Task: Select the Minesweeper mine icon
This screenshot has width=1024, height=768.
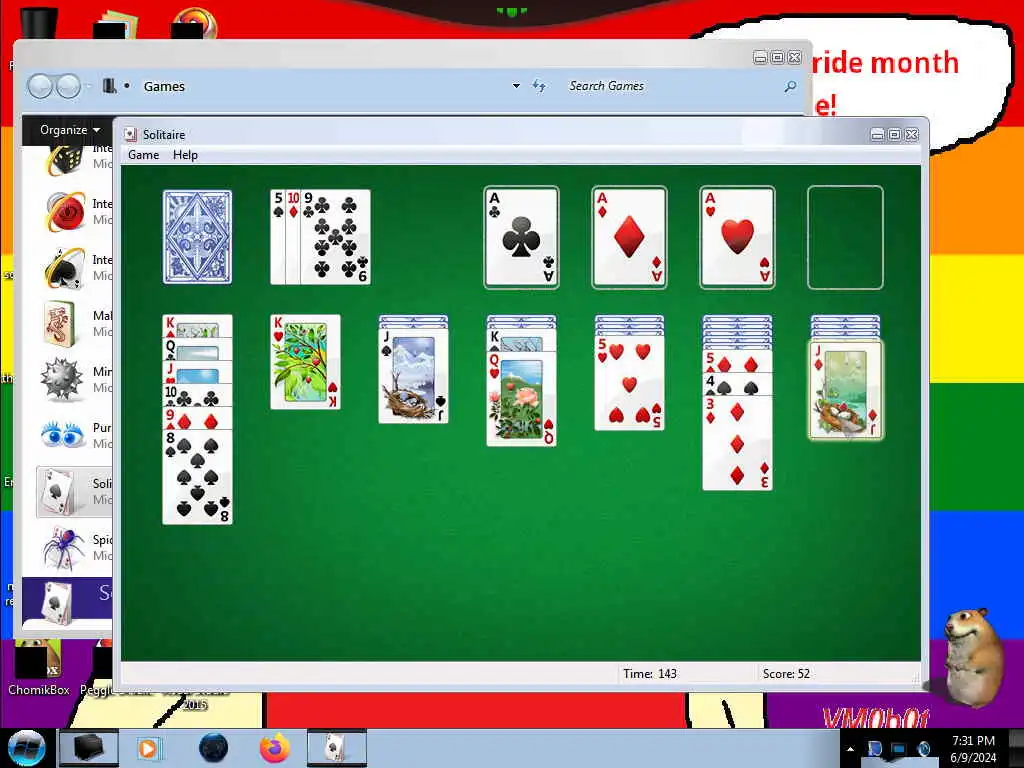Action: click(61, 379)
